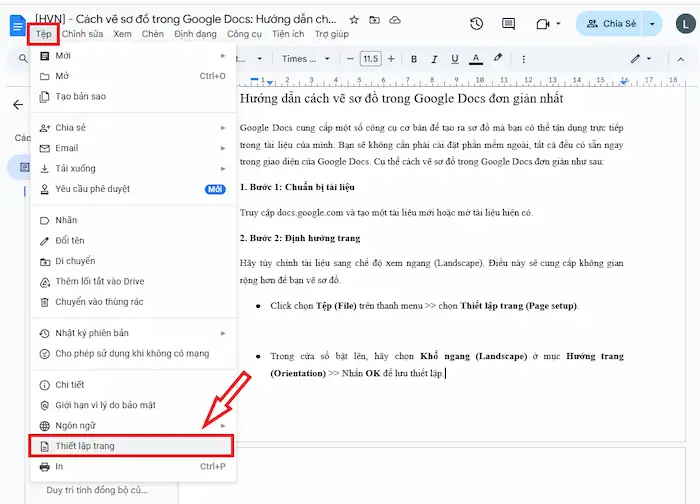
Task: Select Thêm lối tắt vào Drive
Action: (133, 282)
